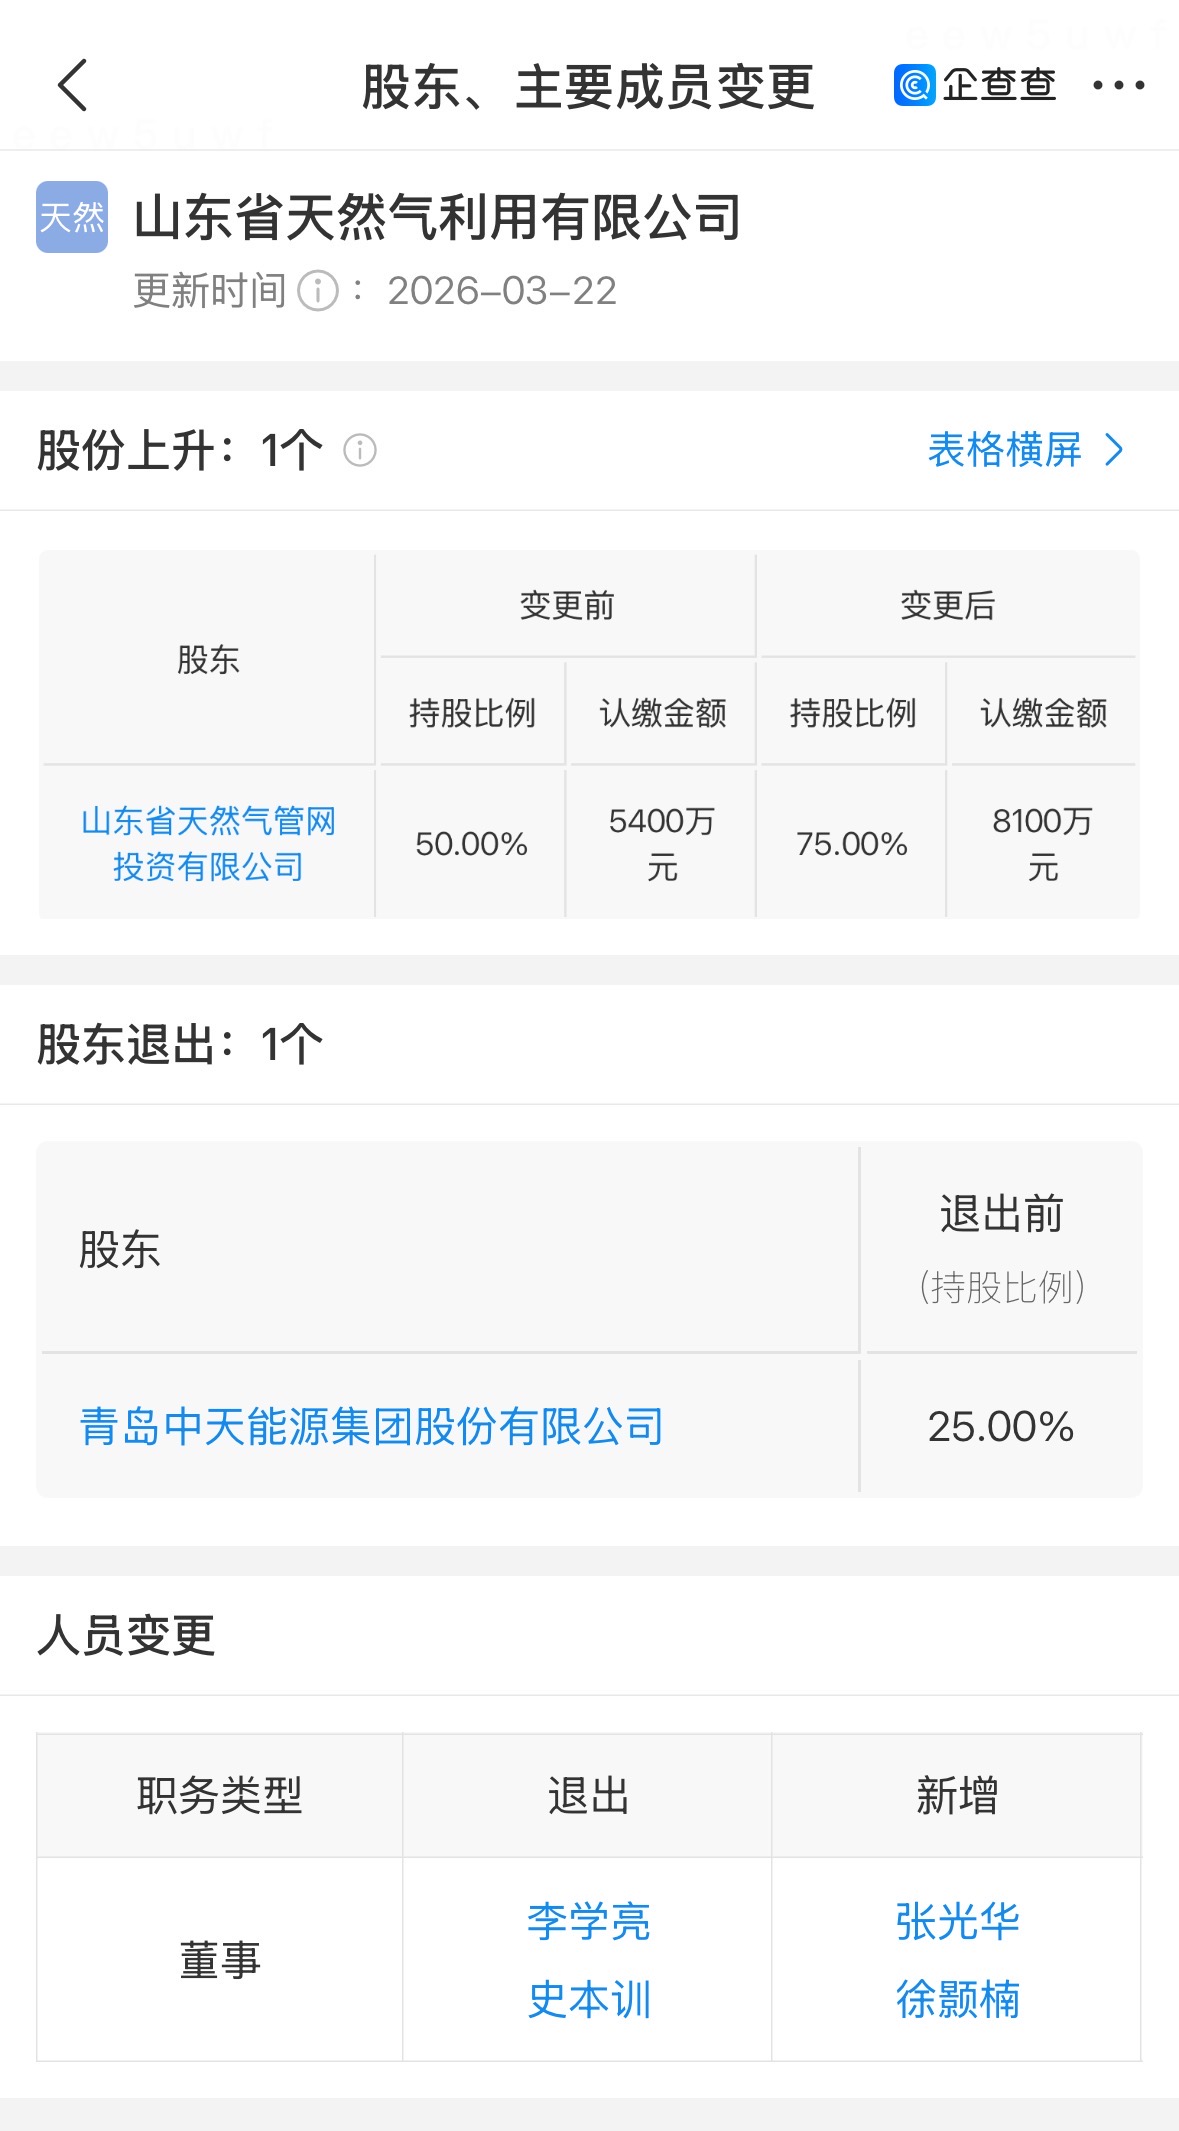Screen dimensions: 1179x2131
Task: Tap the 25.00% exit shareholding cell
Action: point(1000,1426)
